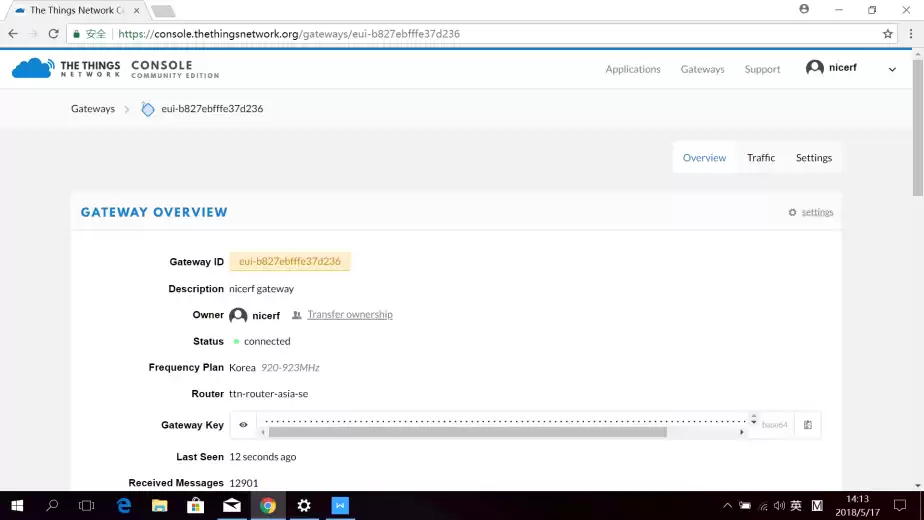Show hidden system tray icons
Screen dimensions: 924x520
727,506
